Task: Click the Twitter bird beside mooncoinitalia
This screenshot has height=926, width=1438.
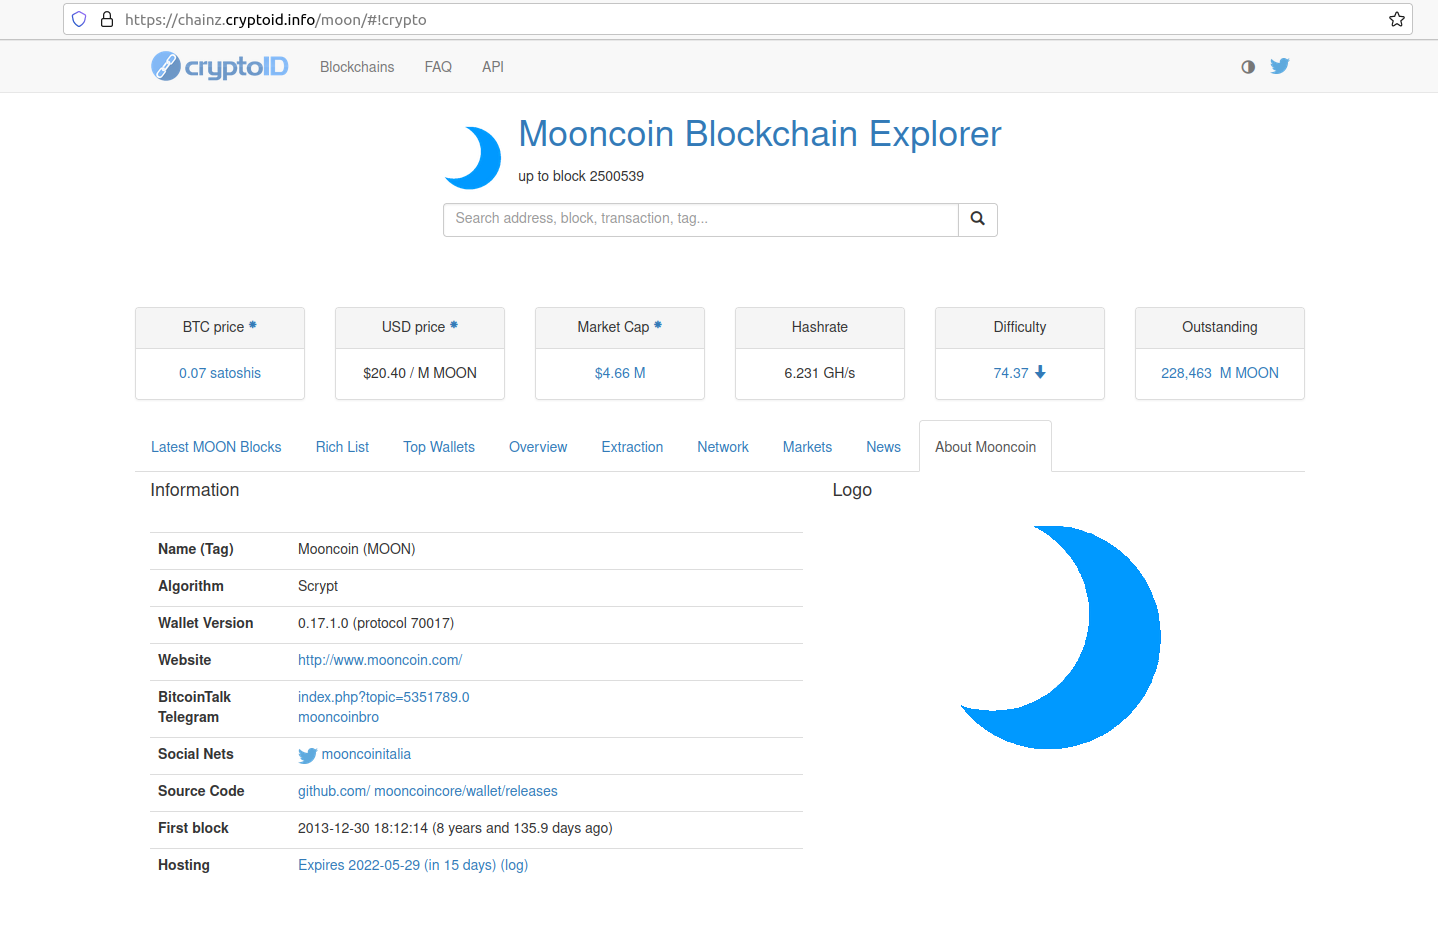Action: coord(308,755)
